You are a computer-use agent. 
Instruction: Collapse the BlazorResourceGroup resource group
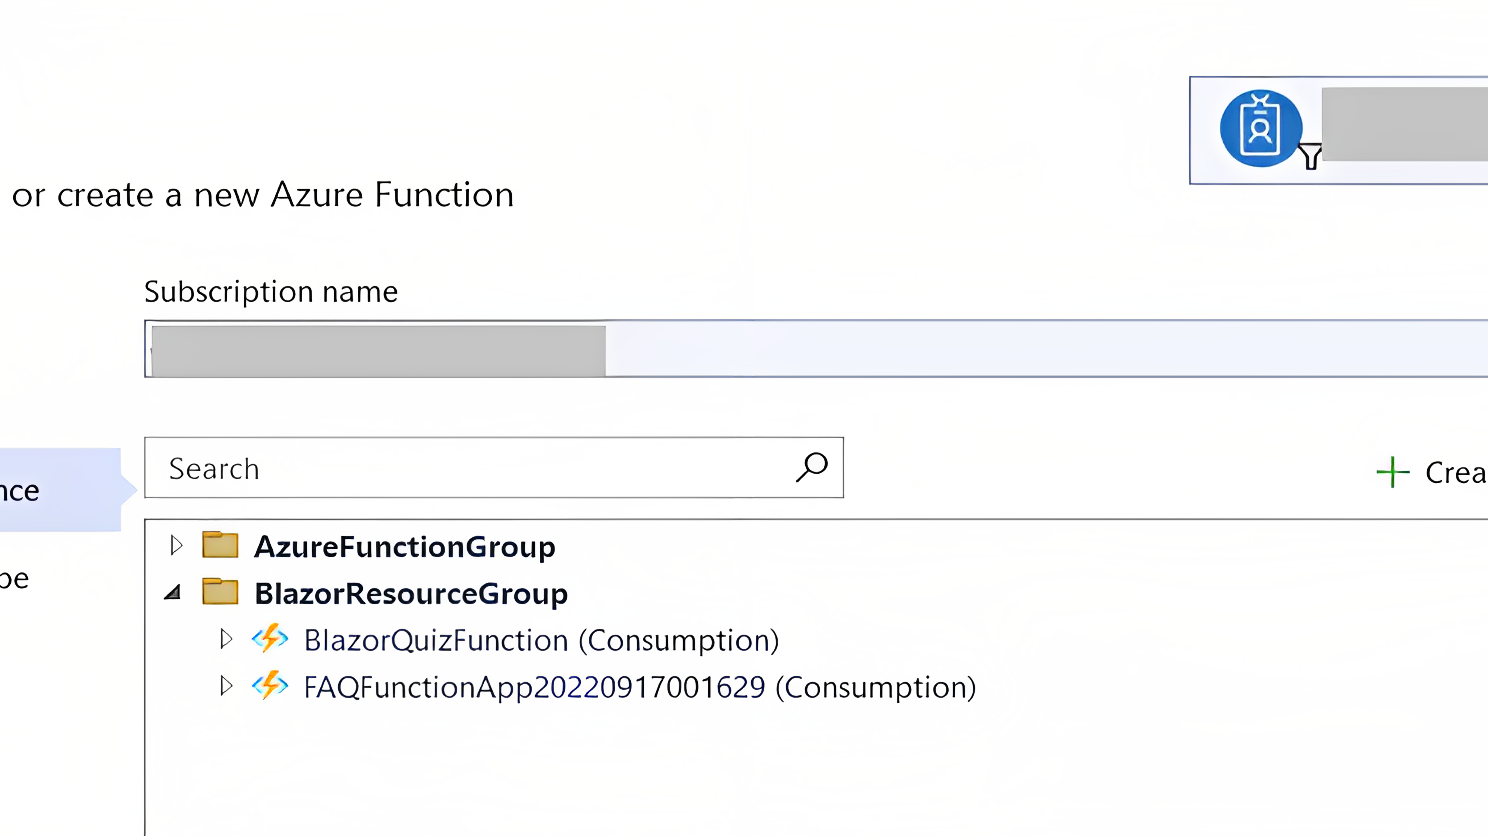(x=173, y=592)
